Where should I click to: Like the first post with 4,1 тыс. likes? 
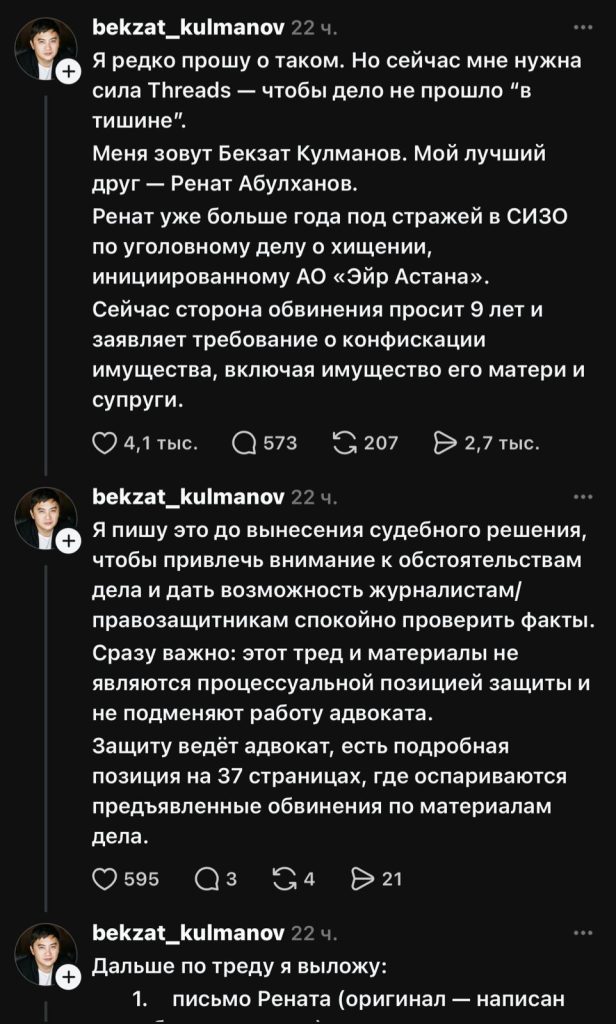(x=105, y=442)
